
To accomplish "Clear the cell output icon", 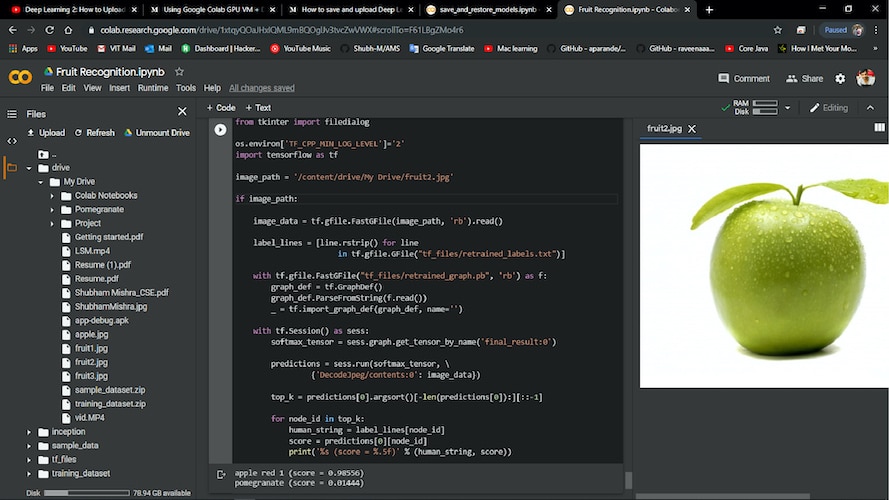I will pyautogui.click(x=220, y=476).
